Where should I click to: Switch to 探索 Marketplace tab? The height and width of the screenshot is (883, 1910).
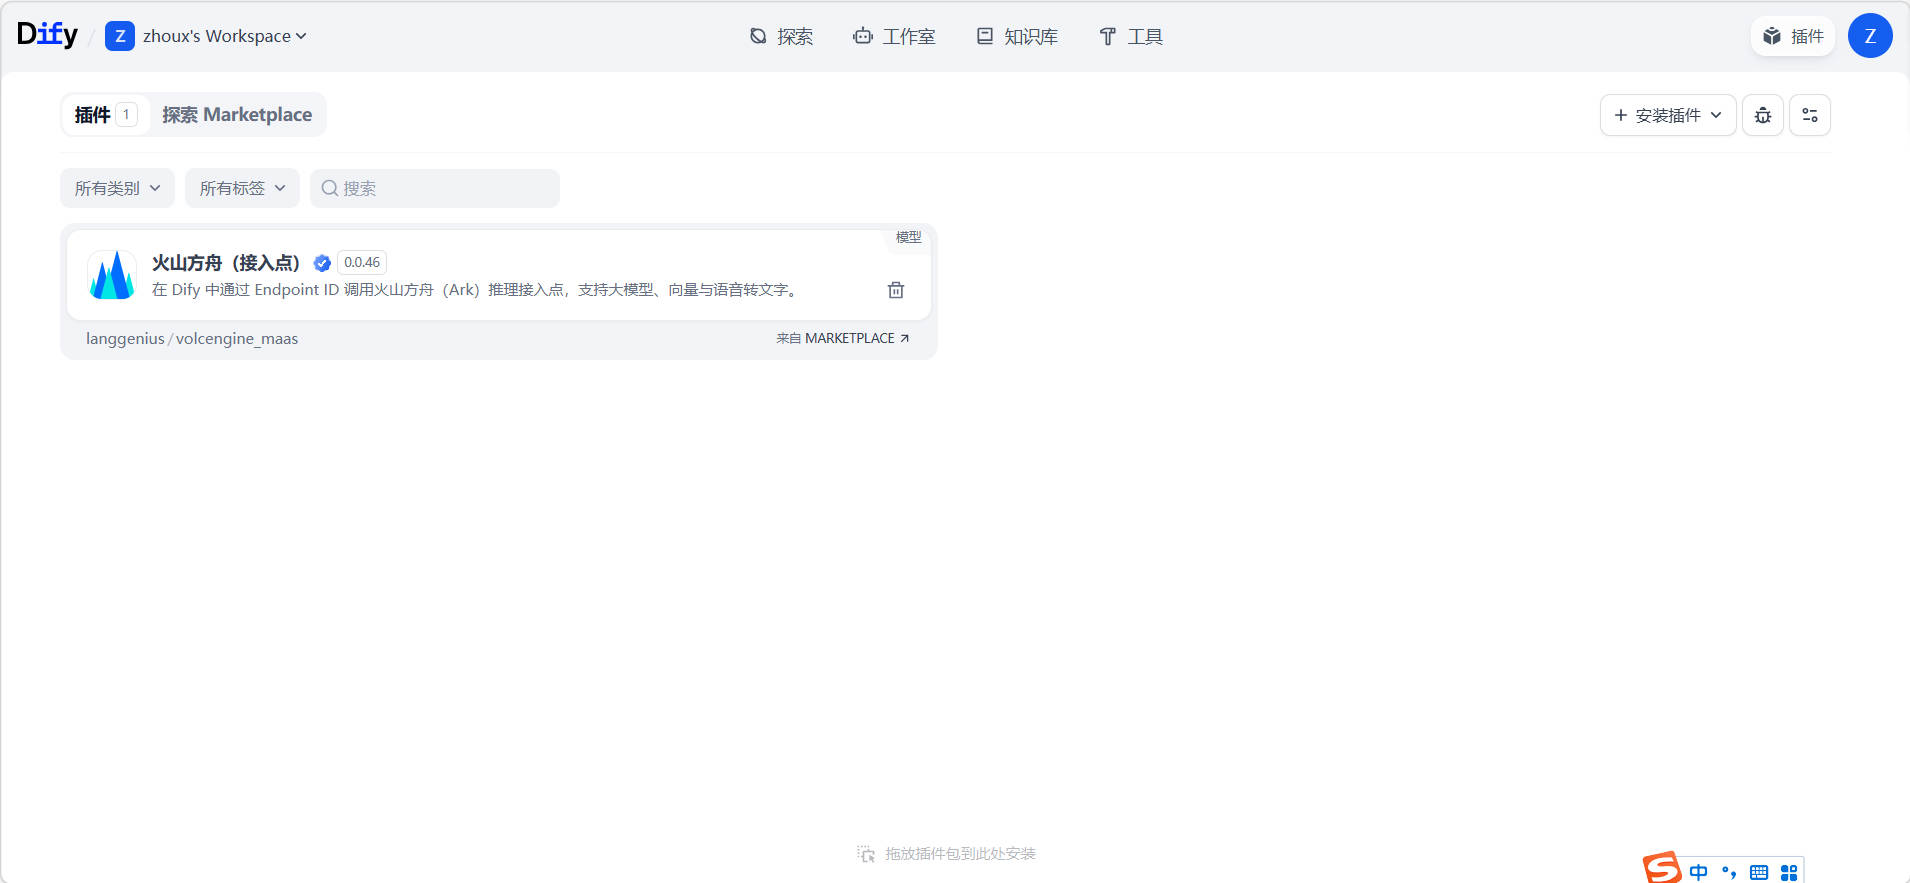pyautogui.click(x=237, y=115)
